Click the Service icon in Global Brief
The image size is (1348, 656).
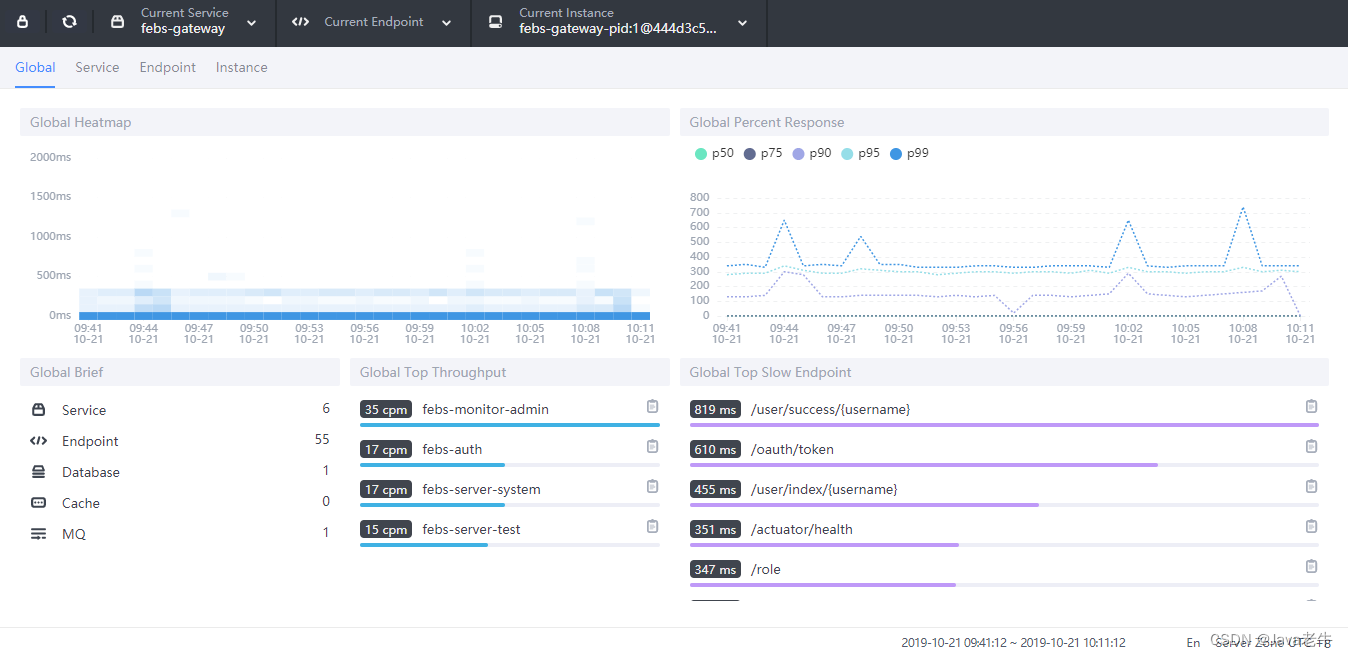pos(39,410)
